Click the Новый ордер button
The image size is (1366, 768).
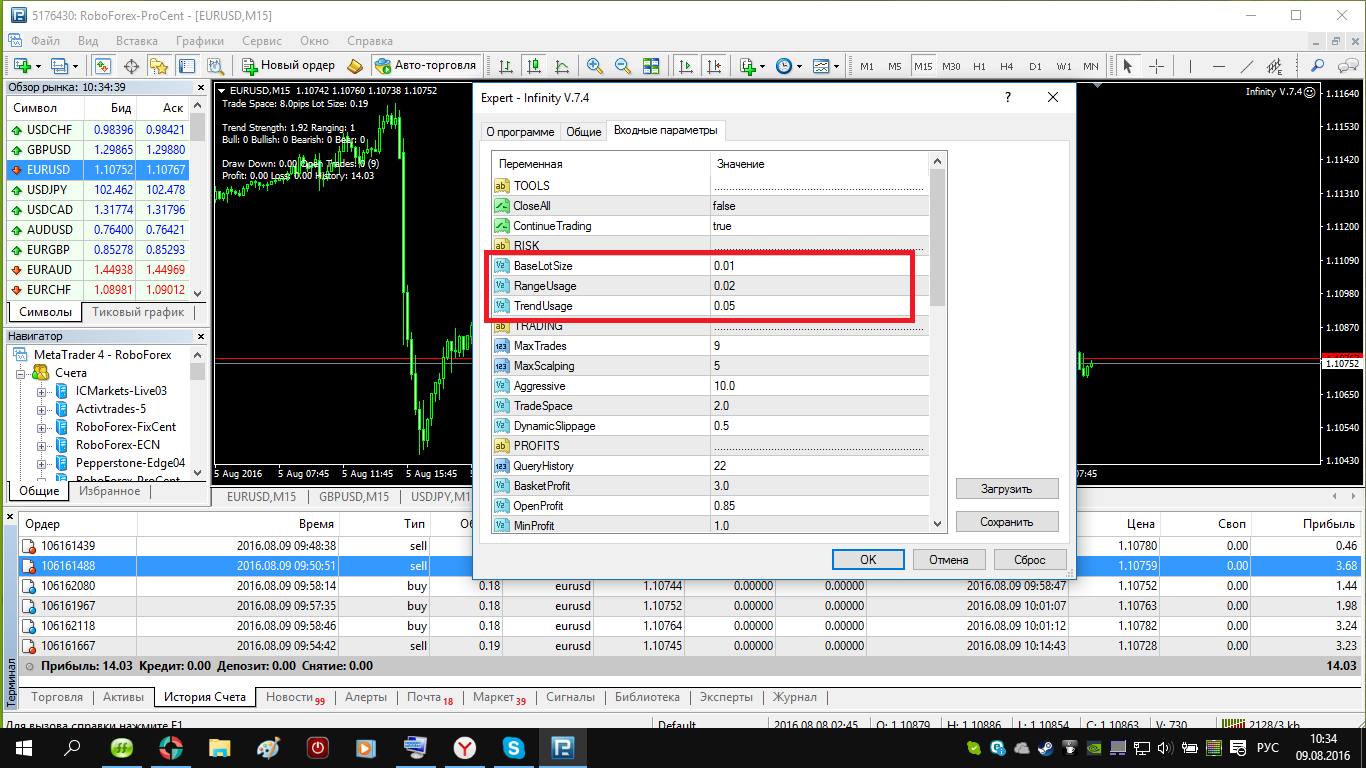289,66
